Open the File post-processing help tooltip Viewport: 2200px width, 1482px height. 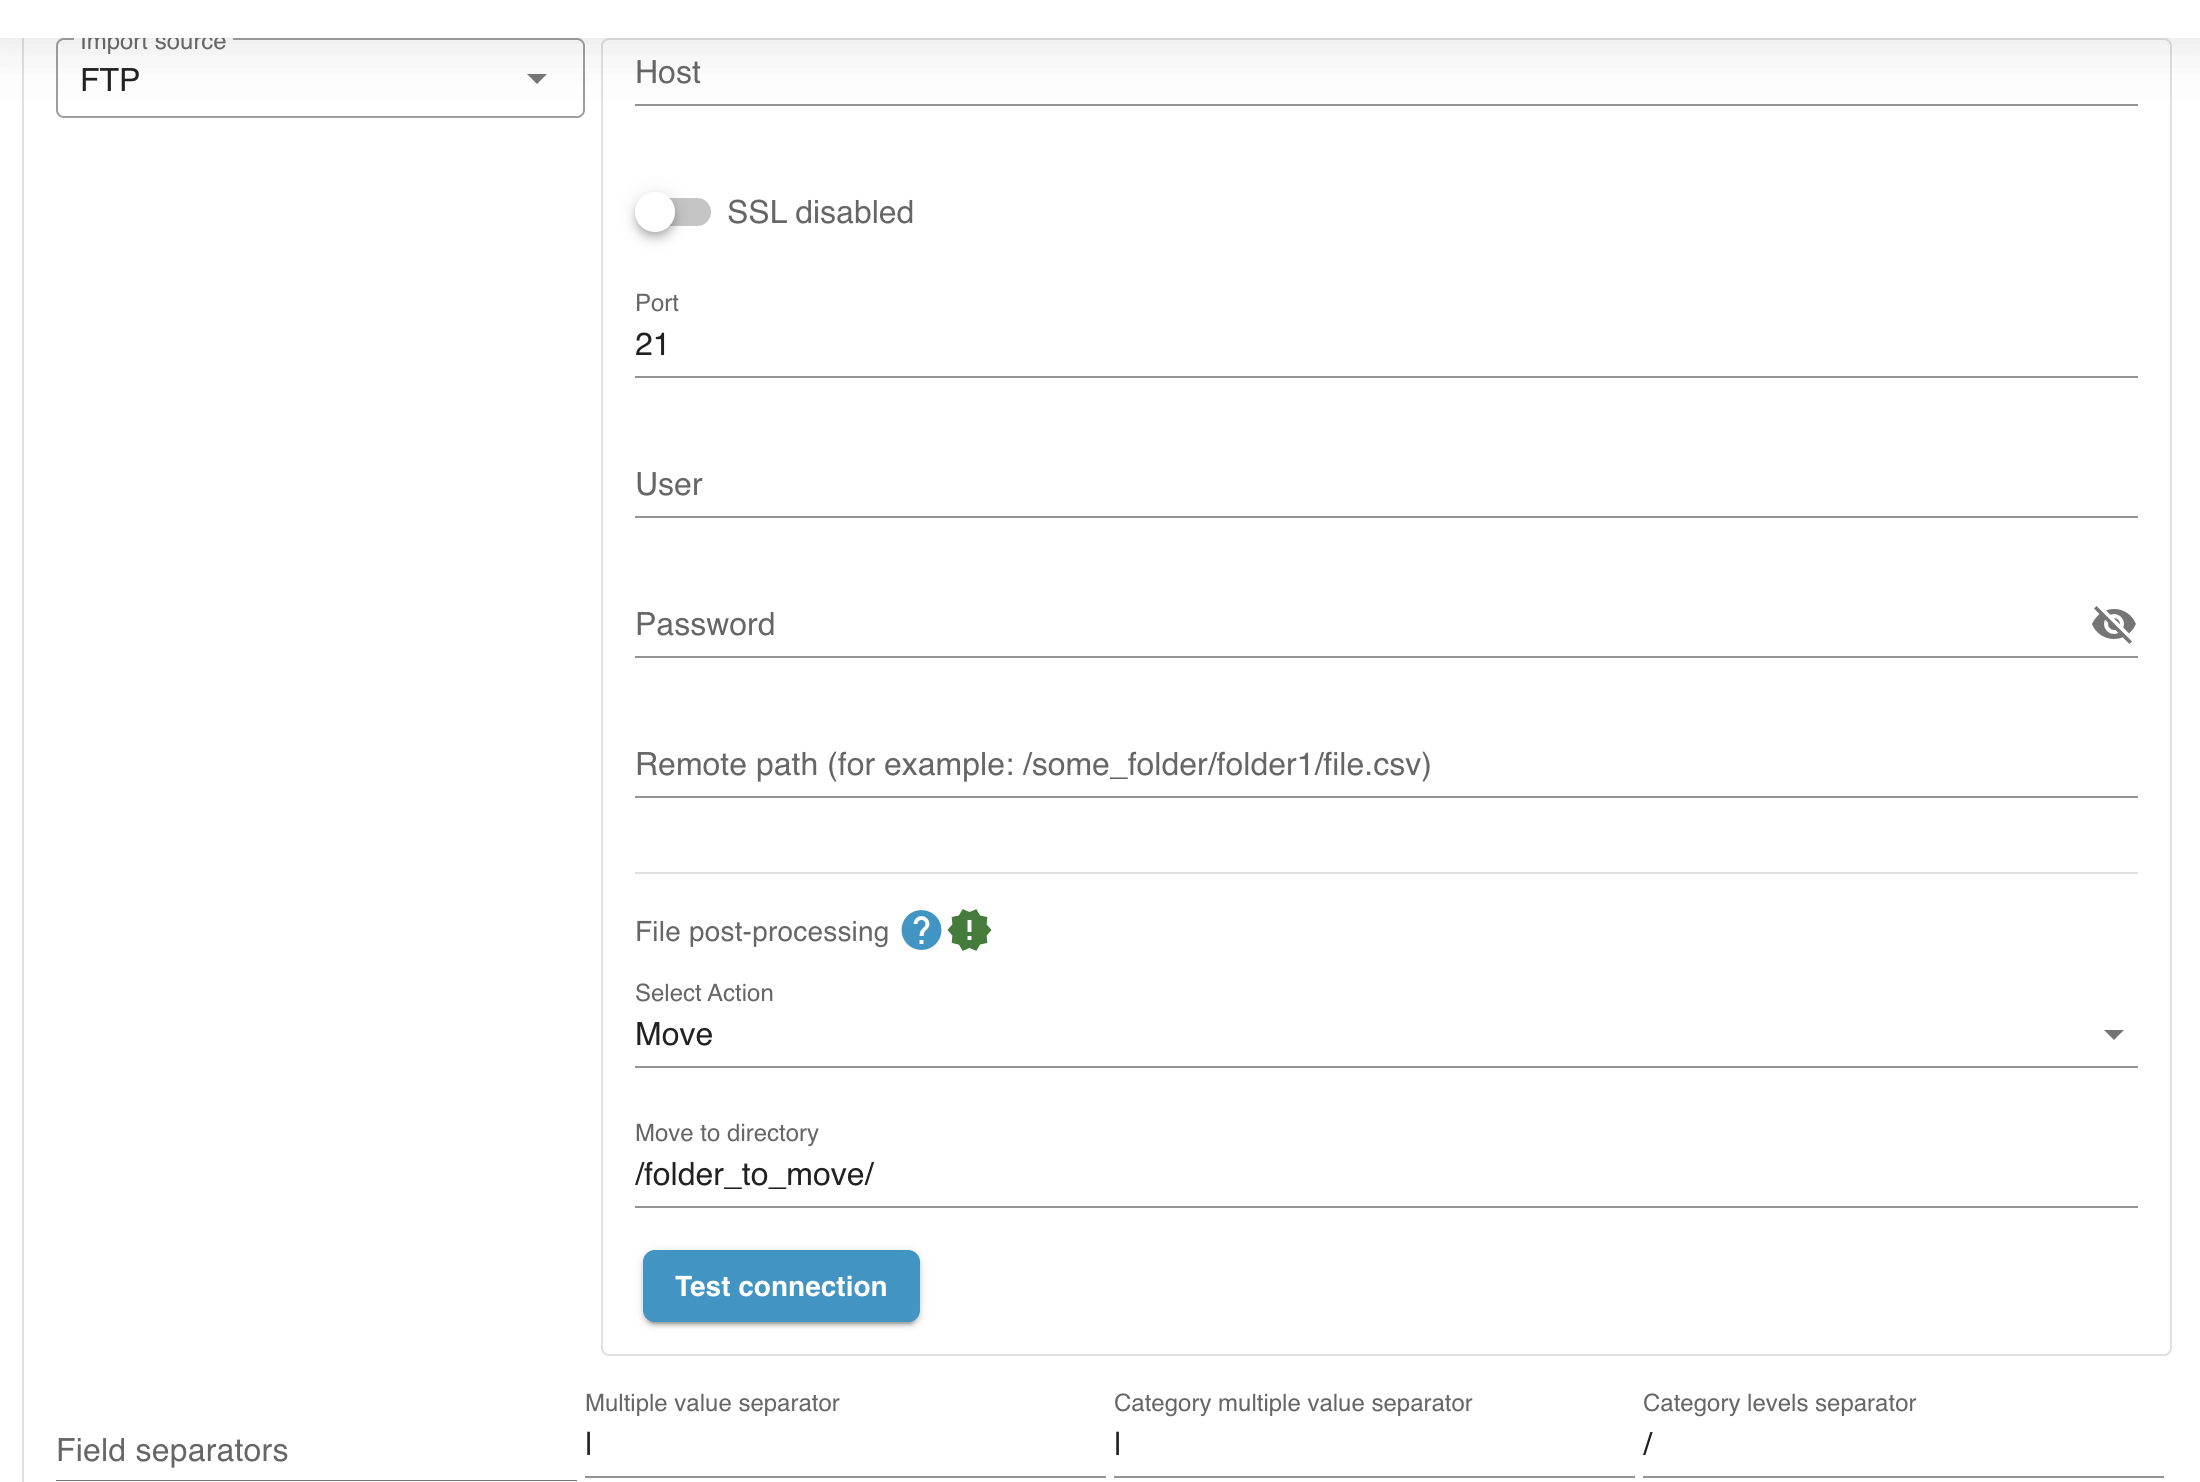(921, 931)
